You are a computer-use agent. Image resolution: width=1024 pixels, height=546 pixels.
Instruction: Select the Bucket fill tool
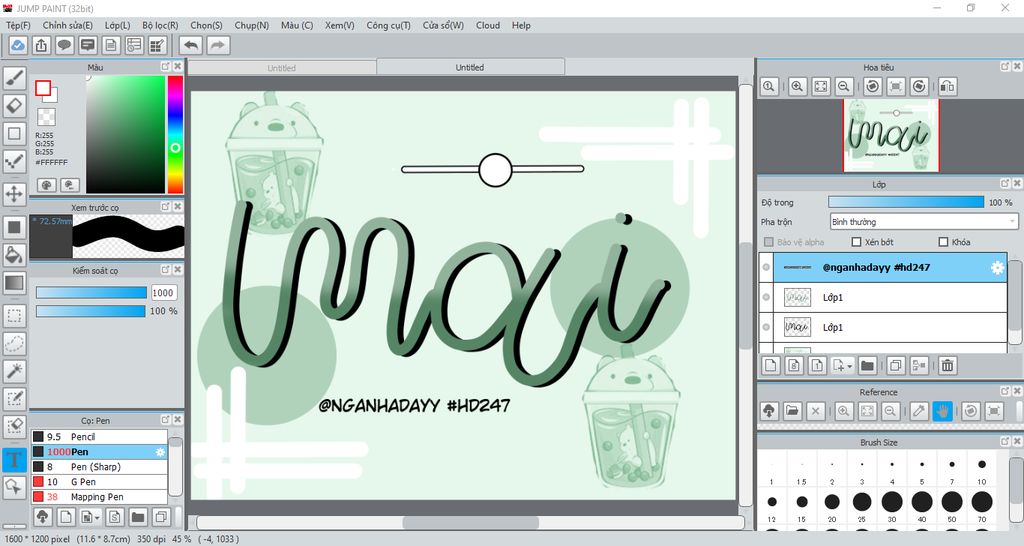click(14, 255)
